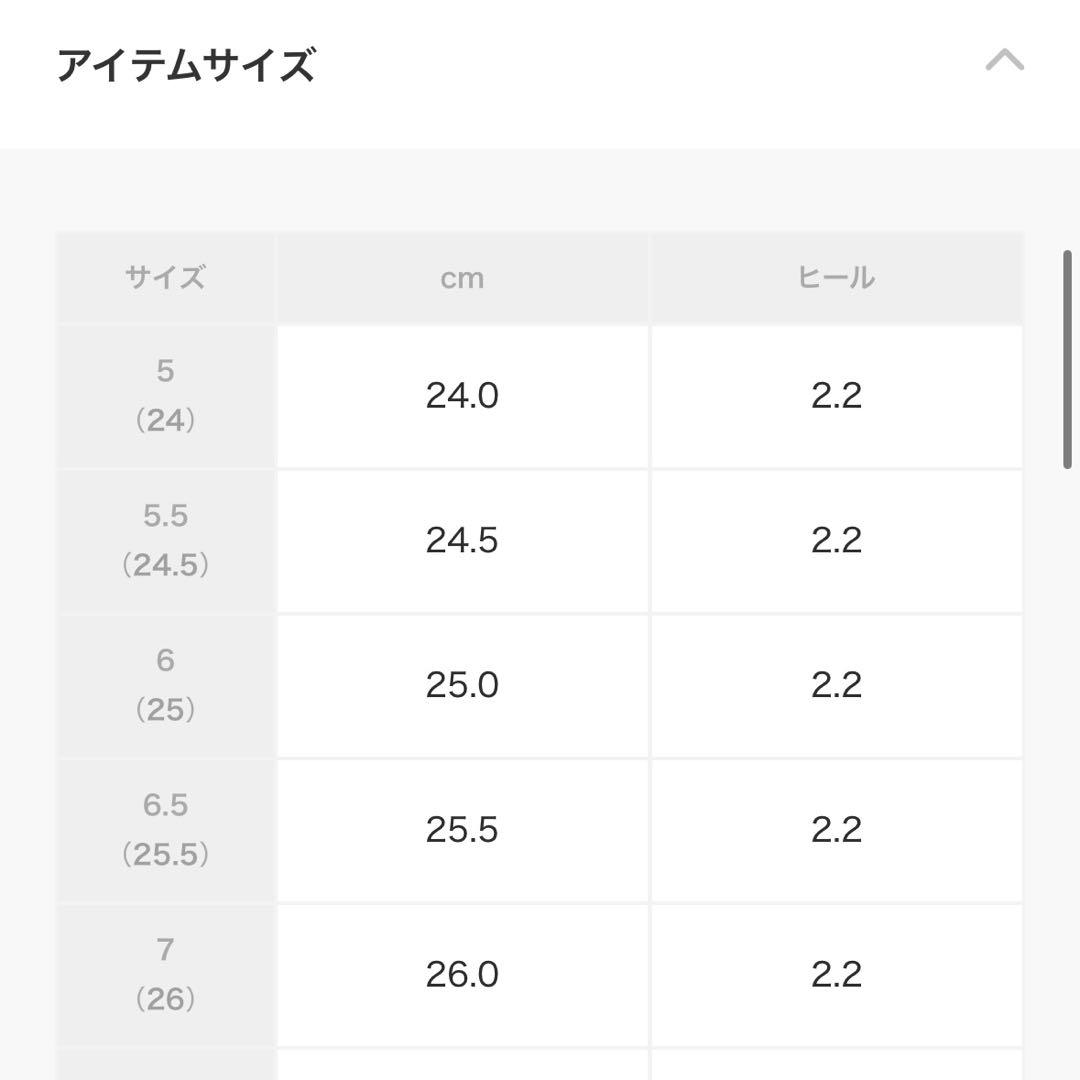
Task: Click the heel value 2.2 for size 7
Action: (x=836, y=973)
